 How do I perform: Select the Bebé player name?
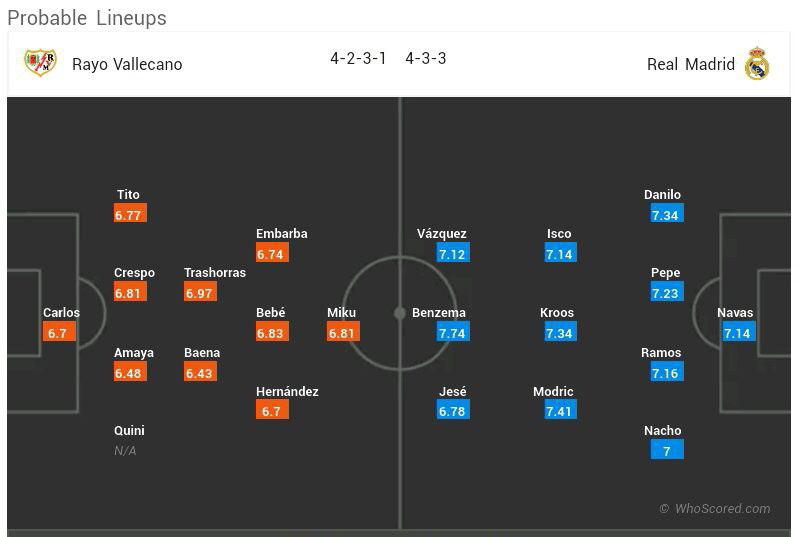pyautogui.click(x=270, y=313)
